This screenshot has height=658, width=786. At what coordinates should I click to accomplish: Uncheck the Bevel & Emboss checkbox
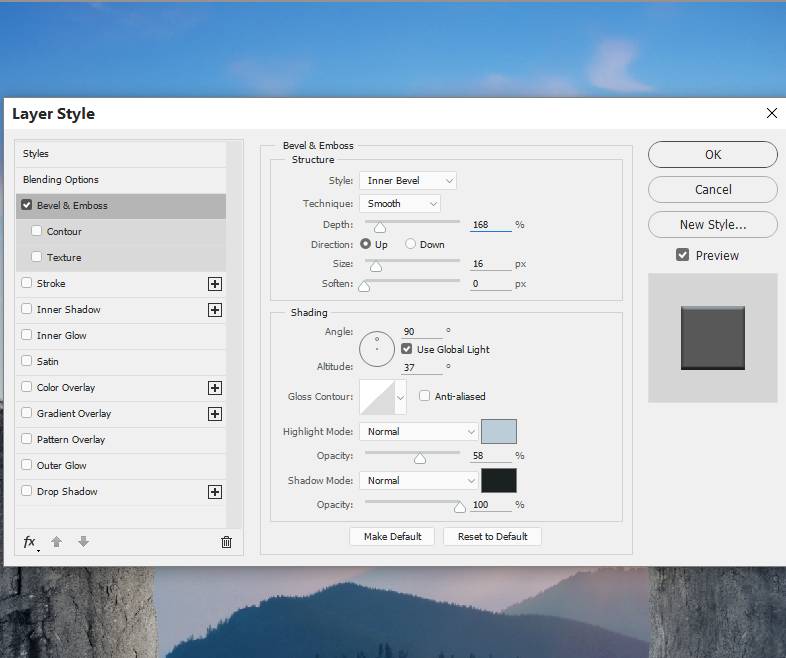click(x=27, y=205)
